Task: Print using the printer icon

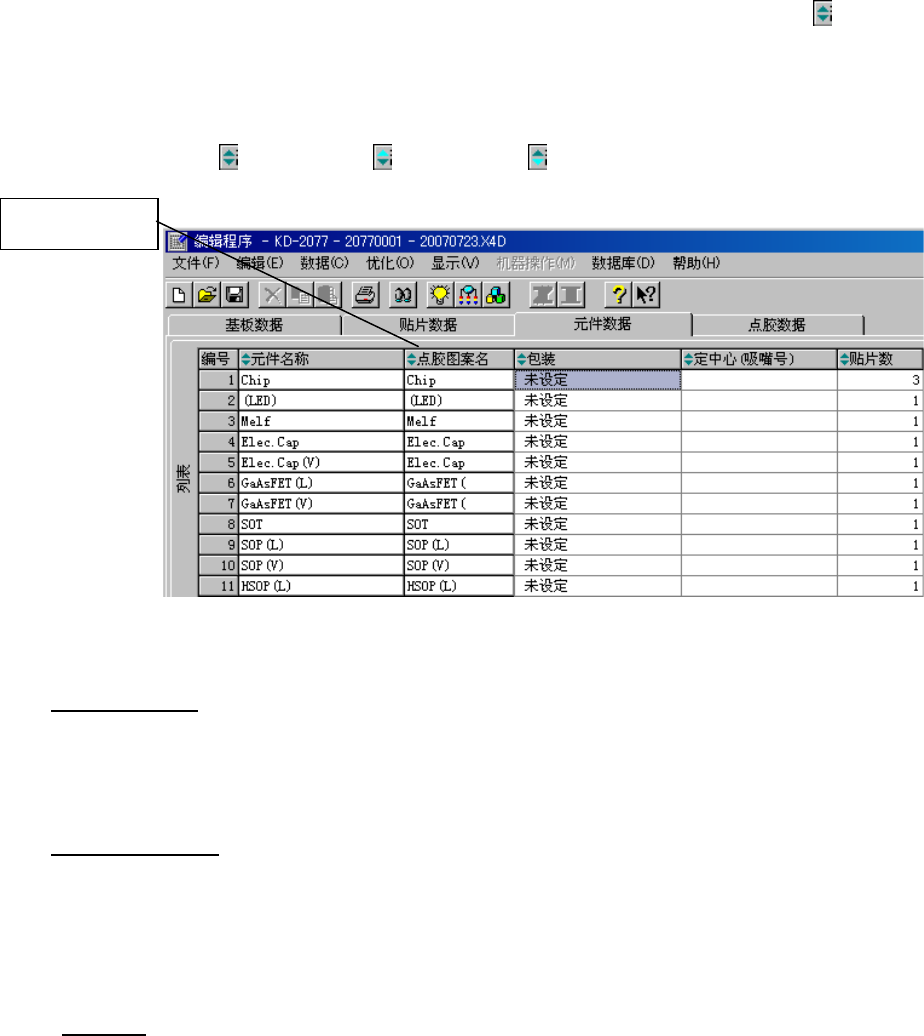Action: point(365,295)
